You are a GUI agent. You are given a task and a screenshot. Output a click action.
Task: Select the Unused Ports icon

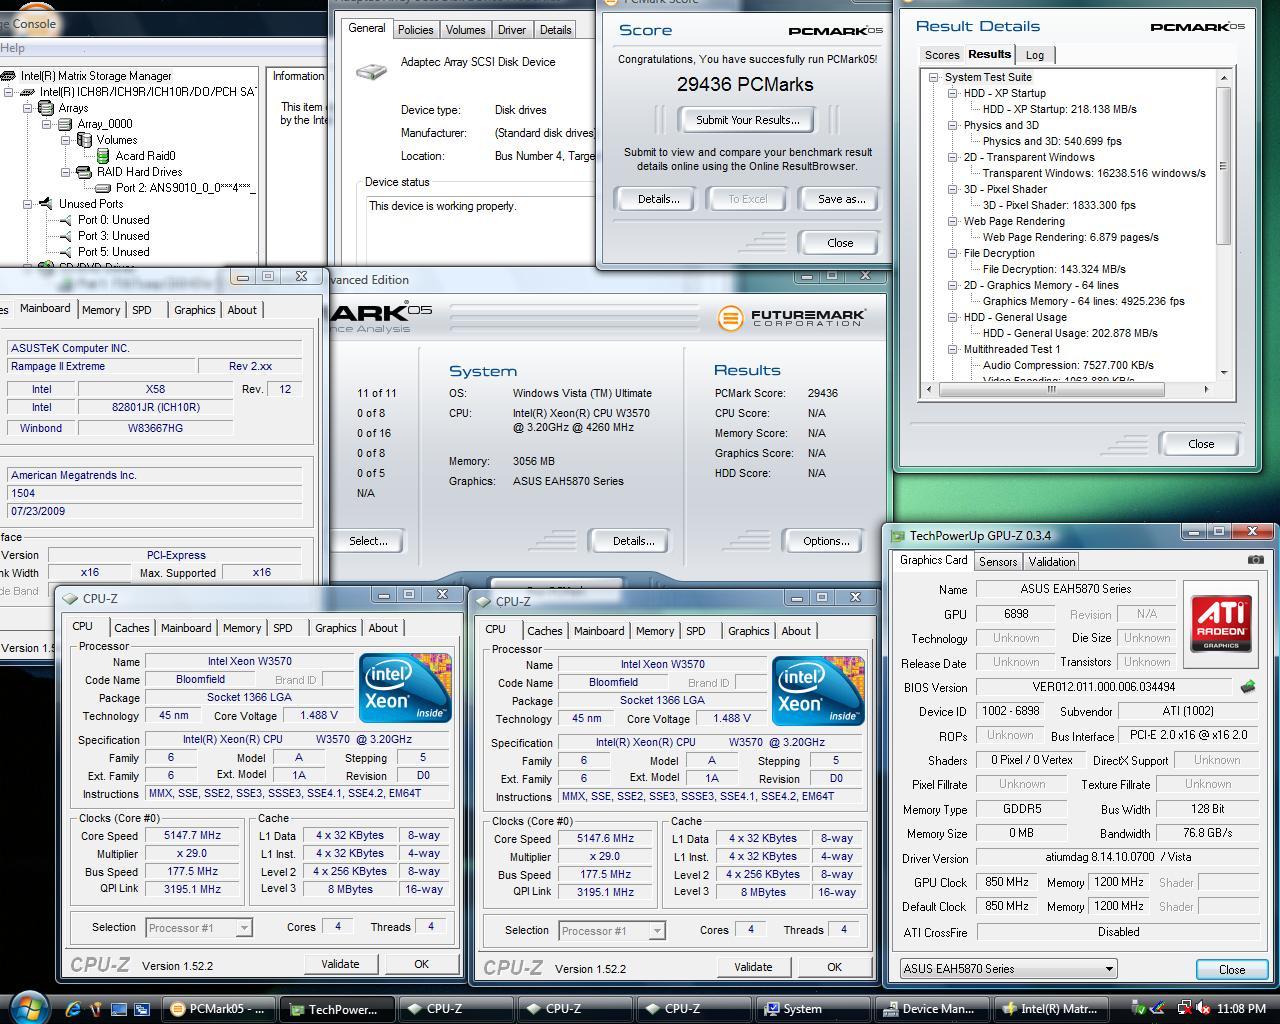[x=46, y=204]
